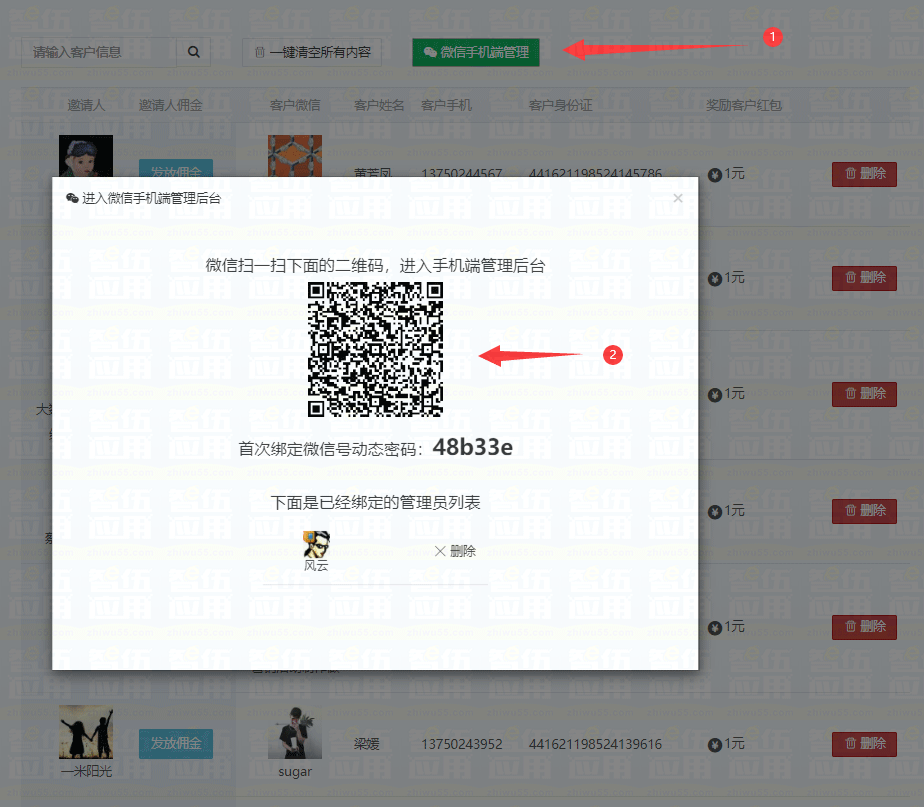This screenshot has height=807, width=924.
Task: Click the phone number 13750243952
Action: 462,745
